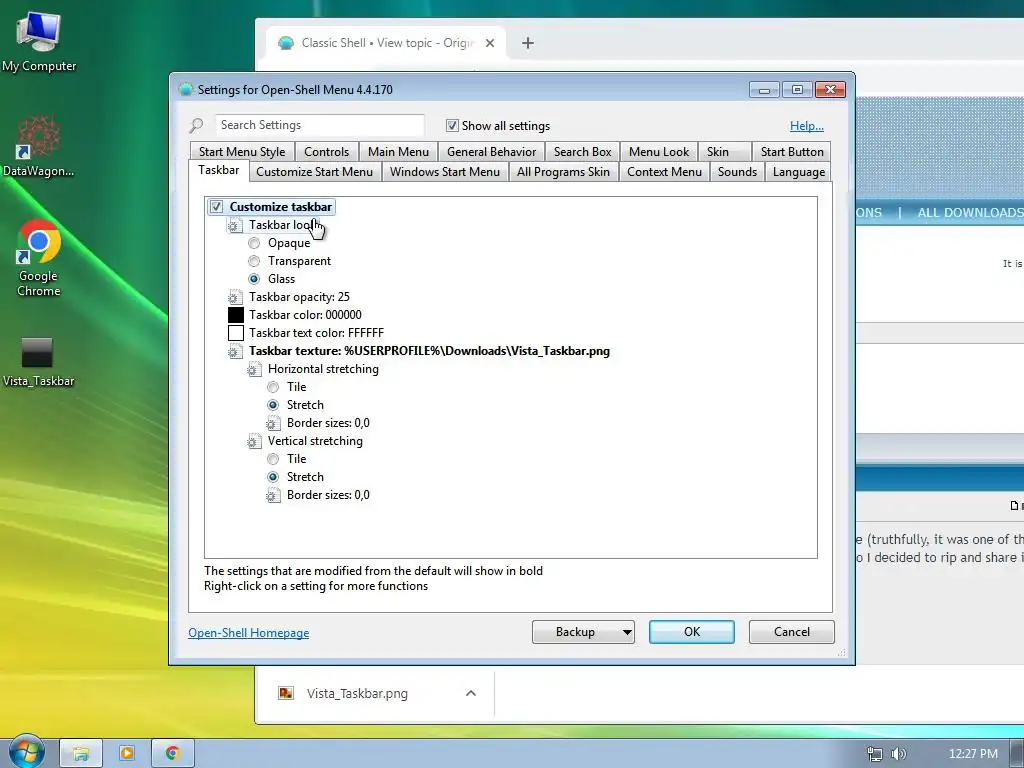Viewport: 1024px width, 768px height.
Task: Select the Glass taskbar look
Action: (254, 279)
